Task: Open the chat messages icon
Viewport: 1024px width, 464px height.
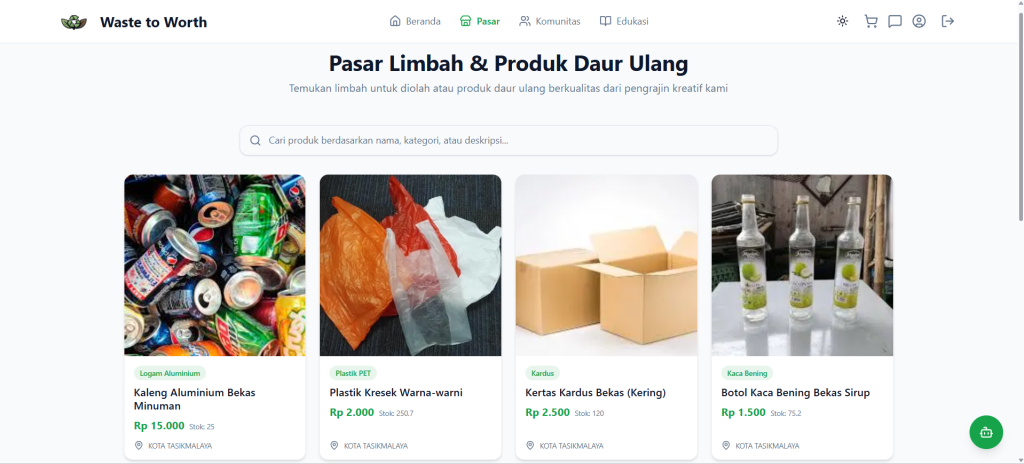Action: pyautogui.click(x=895, y=22)
